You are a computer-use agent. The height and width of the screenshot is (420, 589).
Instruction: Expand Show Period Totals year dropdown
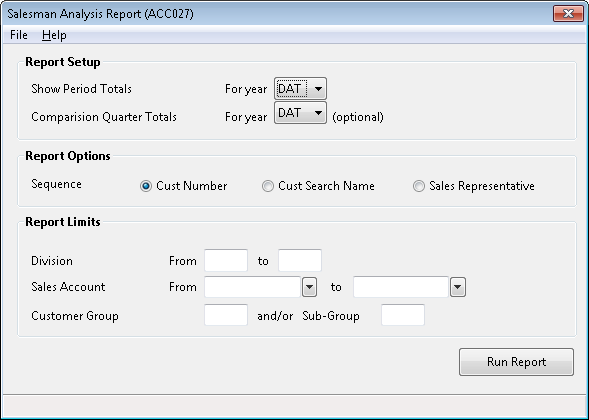pos(300,89)
